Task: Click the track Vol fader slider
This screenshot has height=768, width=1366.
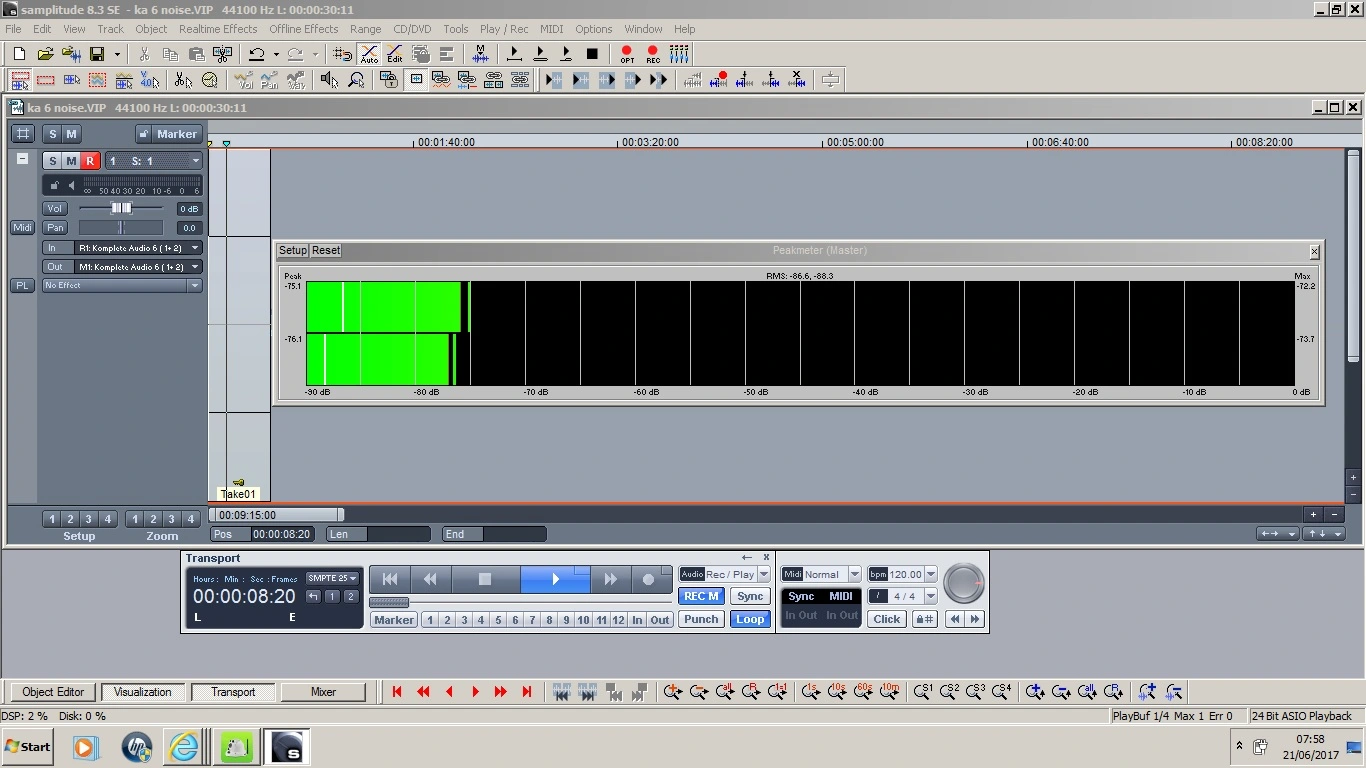Action: click(121, 208)
